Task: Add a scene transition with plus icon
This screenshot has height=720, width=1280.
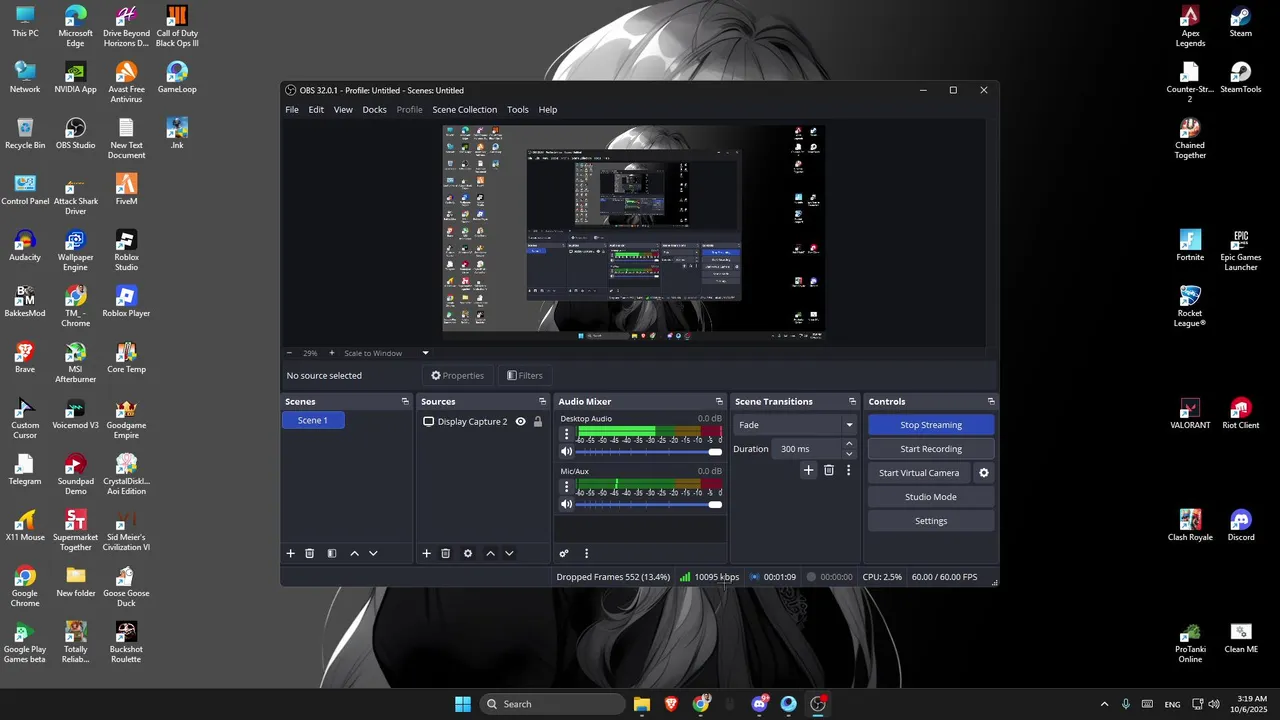Action: click(x=809, y=470)
